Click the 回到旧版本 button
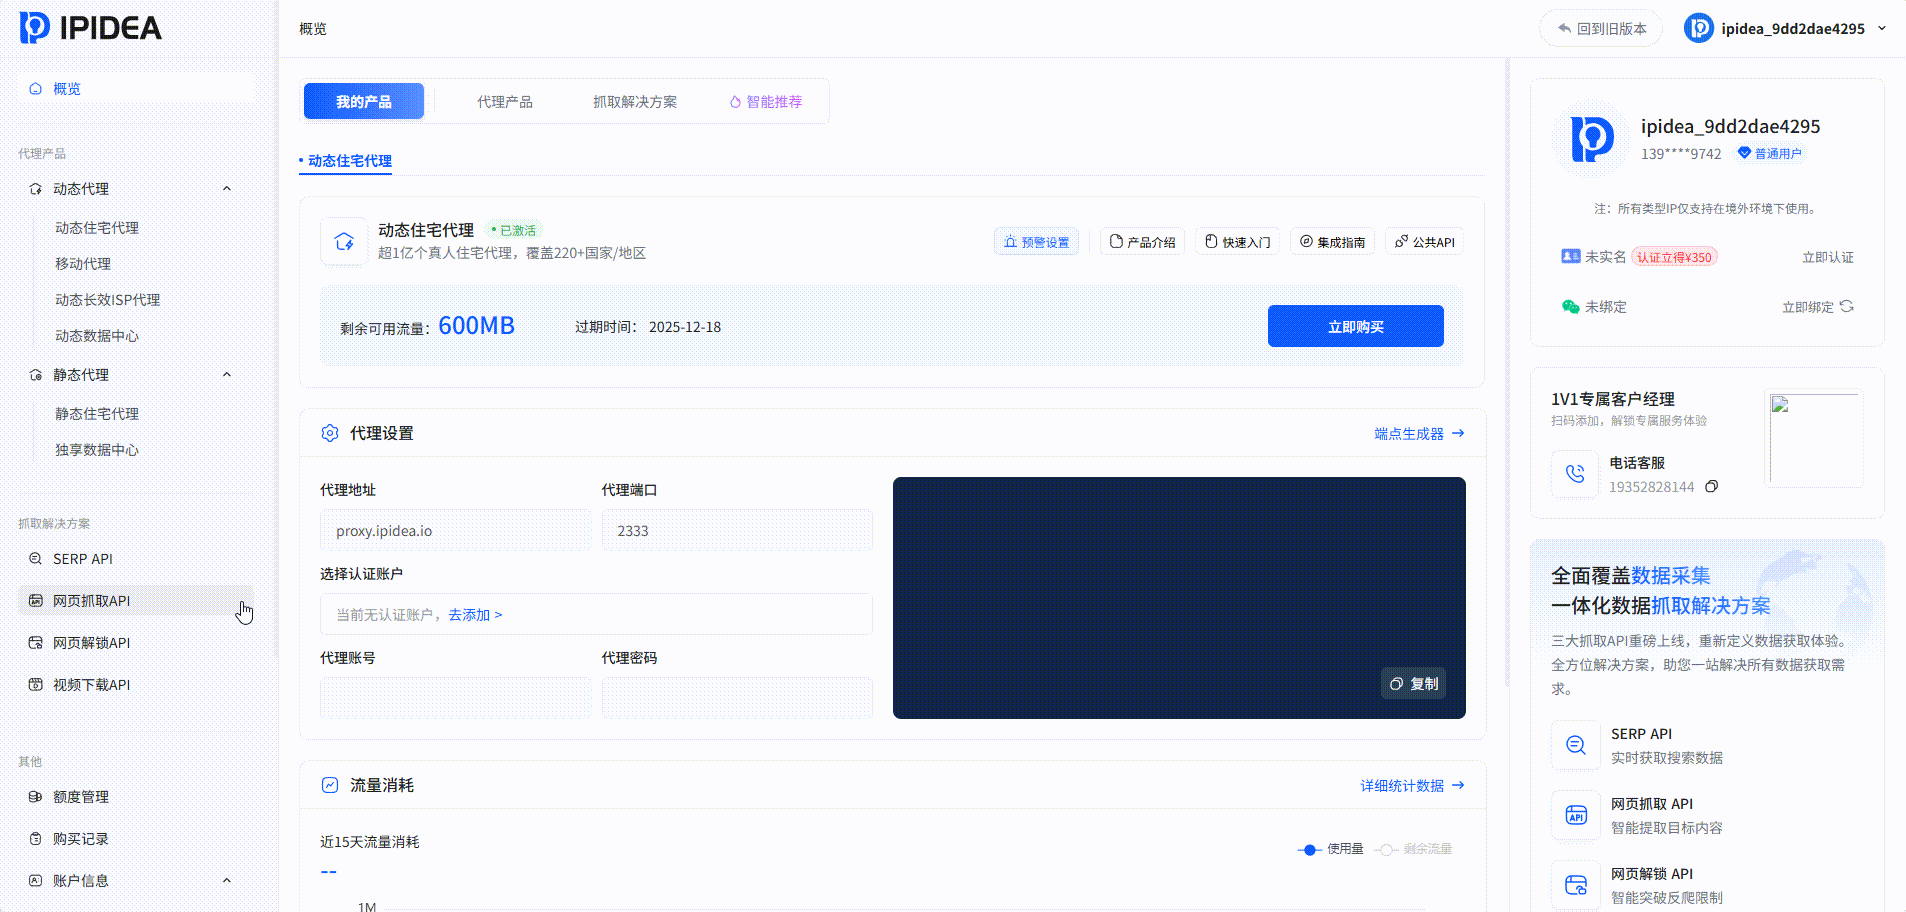This screenshot has width=1906, height=912. point(1601,28)
